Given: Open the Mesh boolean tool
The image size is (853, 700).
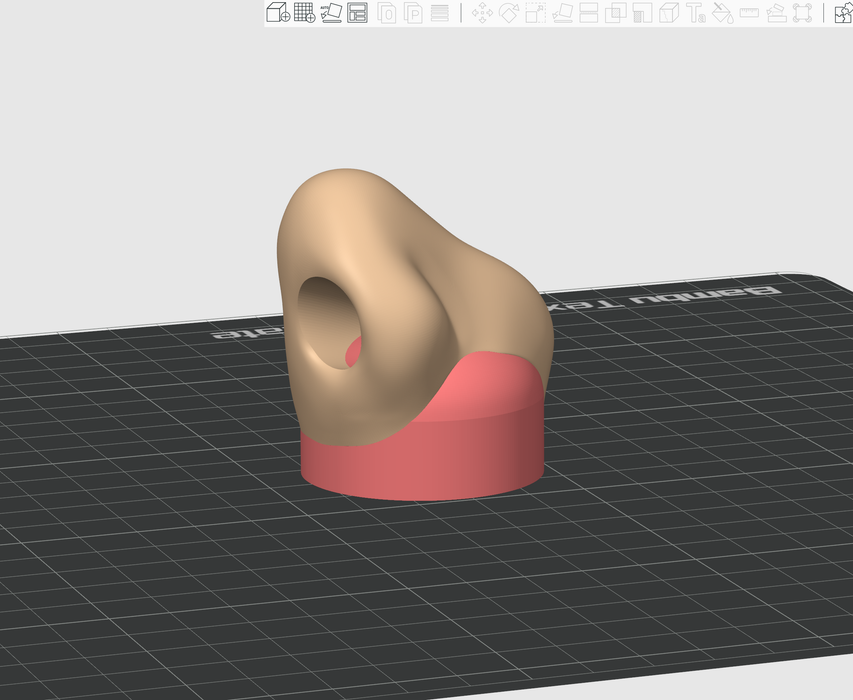Looking at the screenshot, I should coord(616,13).
